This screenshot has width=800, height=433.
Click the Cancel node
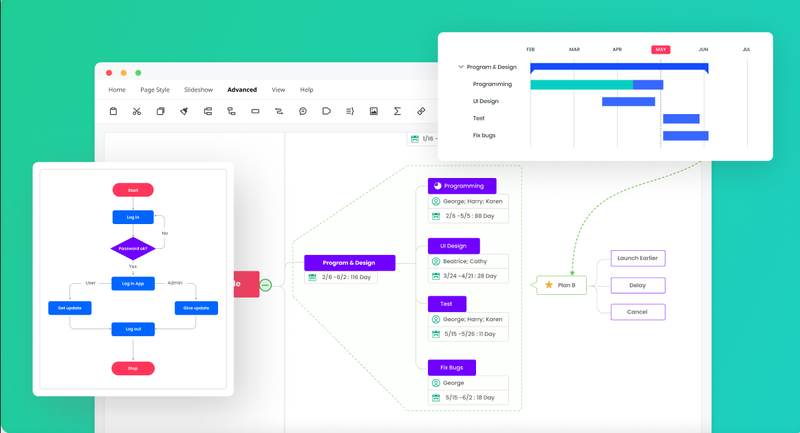coord(638,312)
